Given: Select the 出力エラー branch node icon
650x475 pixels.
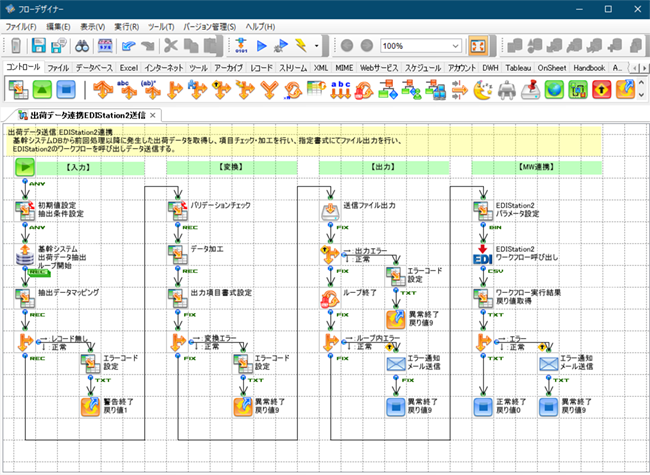Looking at the screenshot, I should [330, 254].
